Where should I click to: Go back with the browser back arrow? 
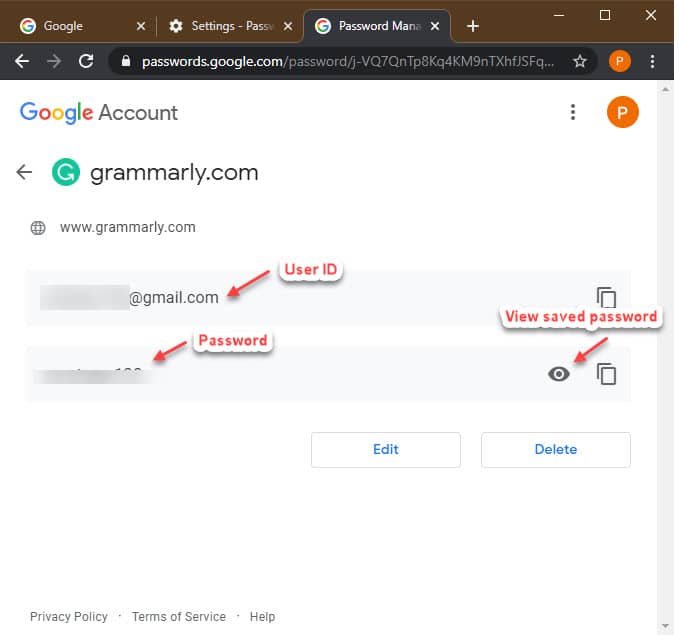22,62
